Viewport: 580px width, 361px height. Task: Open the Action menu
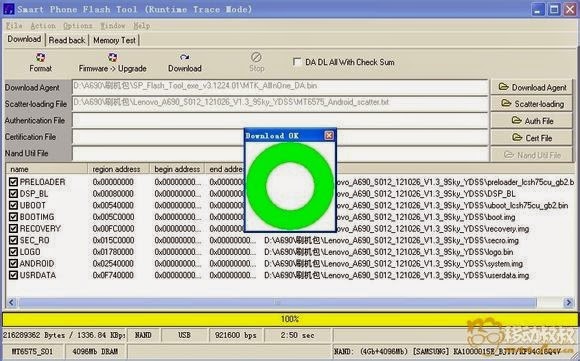43,26
